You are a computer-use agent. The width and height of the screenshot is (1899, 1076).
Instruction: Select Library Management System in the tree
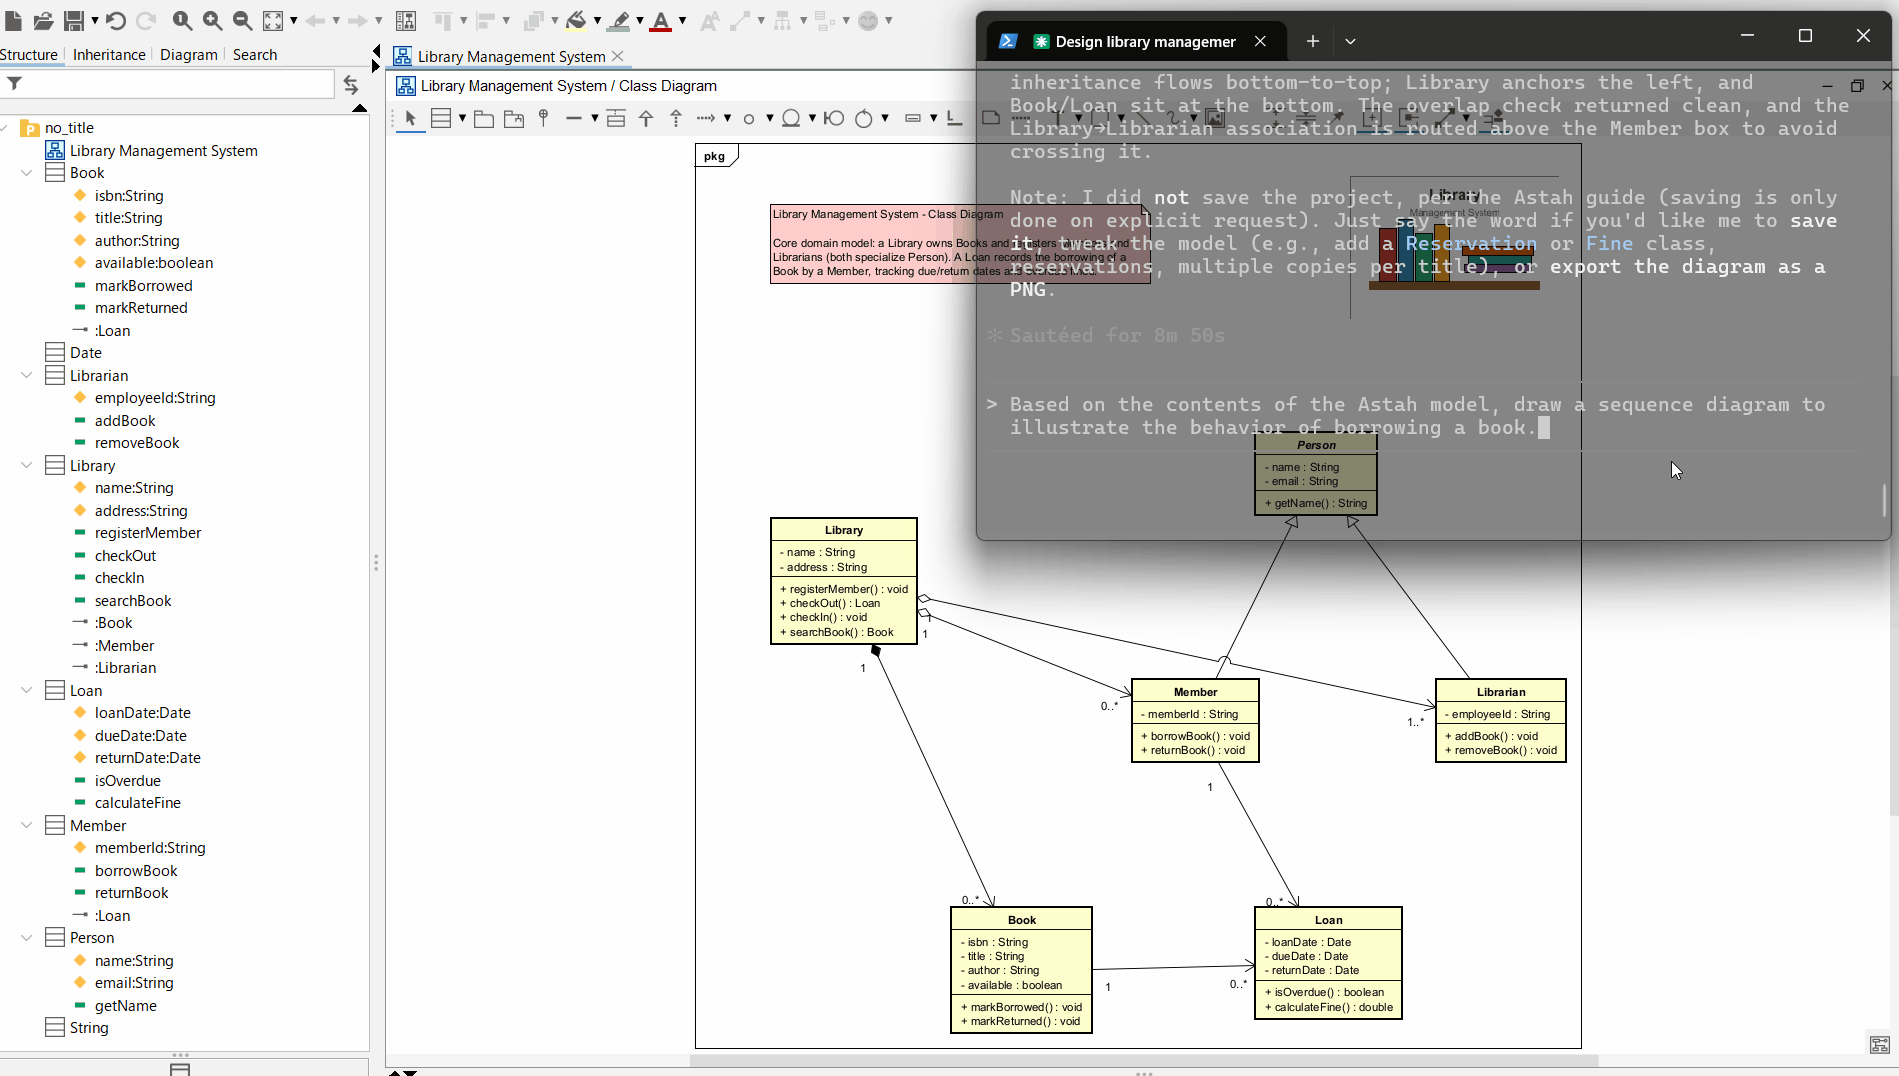[163, 151]
